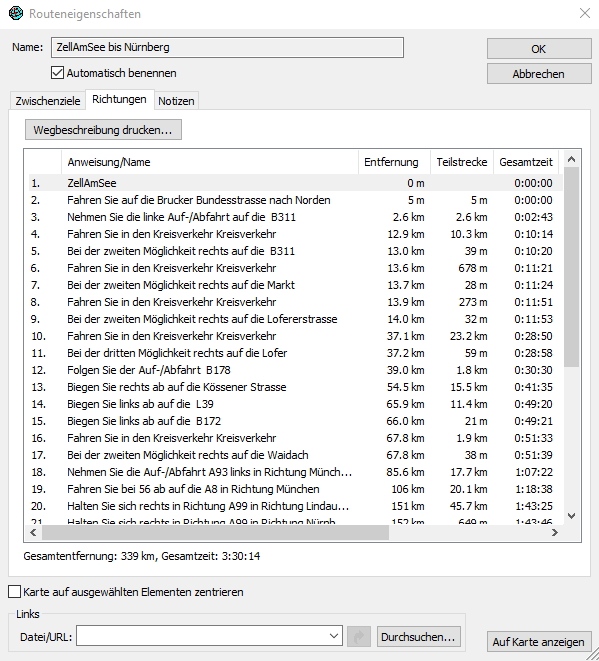Switch to the Zwischenziele tab
This screenshot has height=661, width=599.
(x=48, y=101)
